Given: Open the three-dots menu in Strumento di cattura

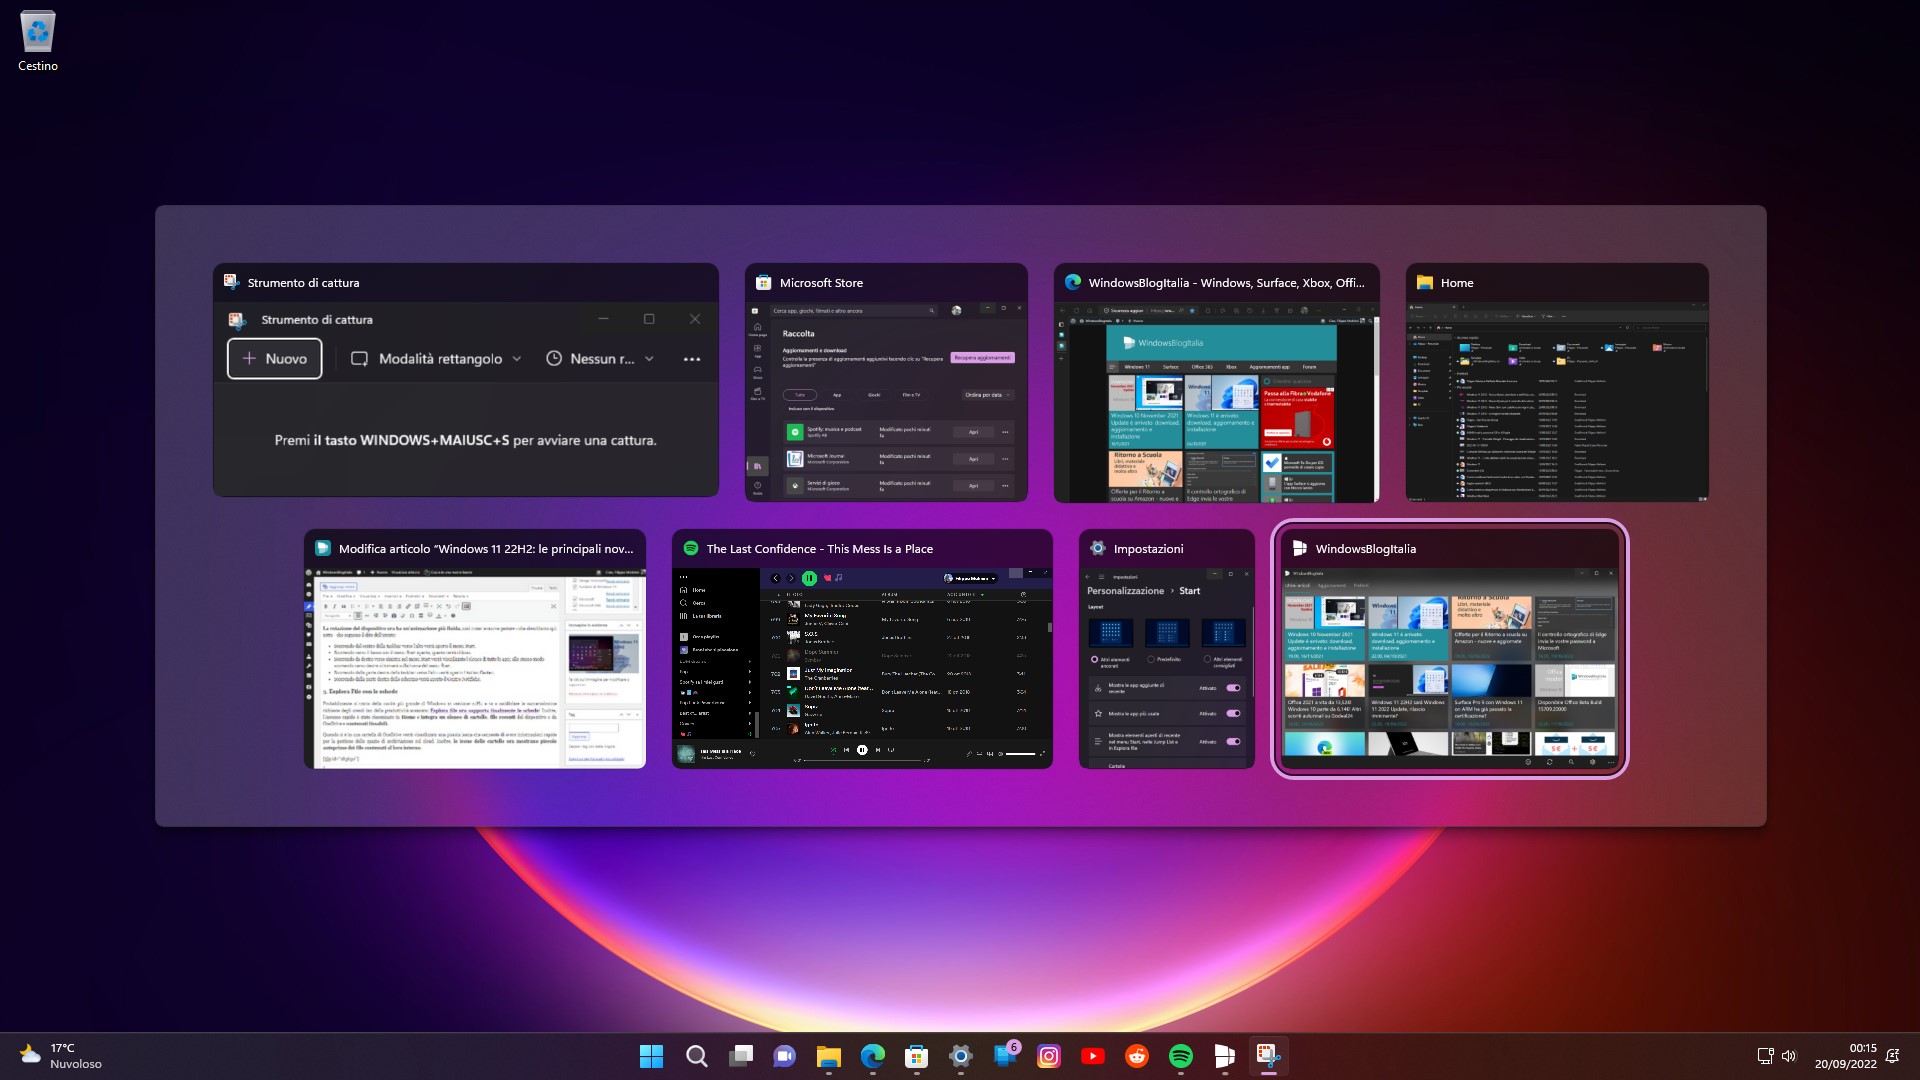Looking at the screenshot, I should [x=692, y=359].
